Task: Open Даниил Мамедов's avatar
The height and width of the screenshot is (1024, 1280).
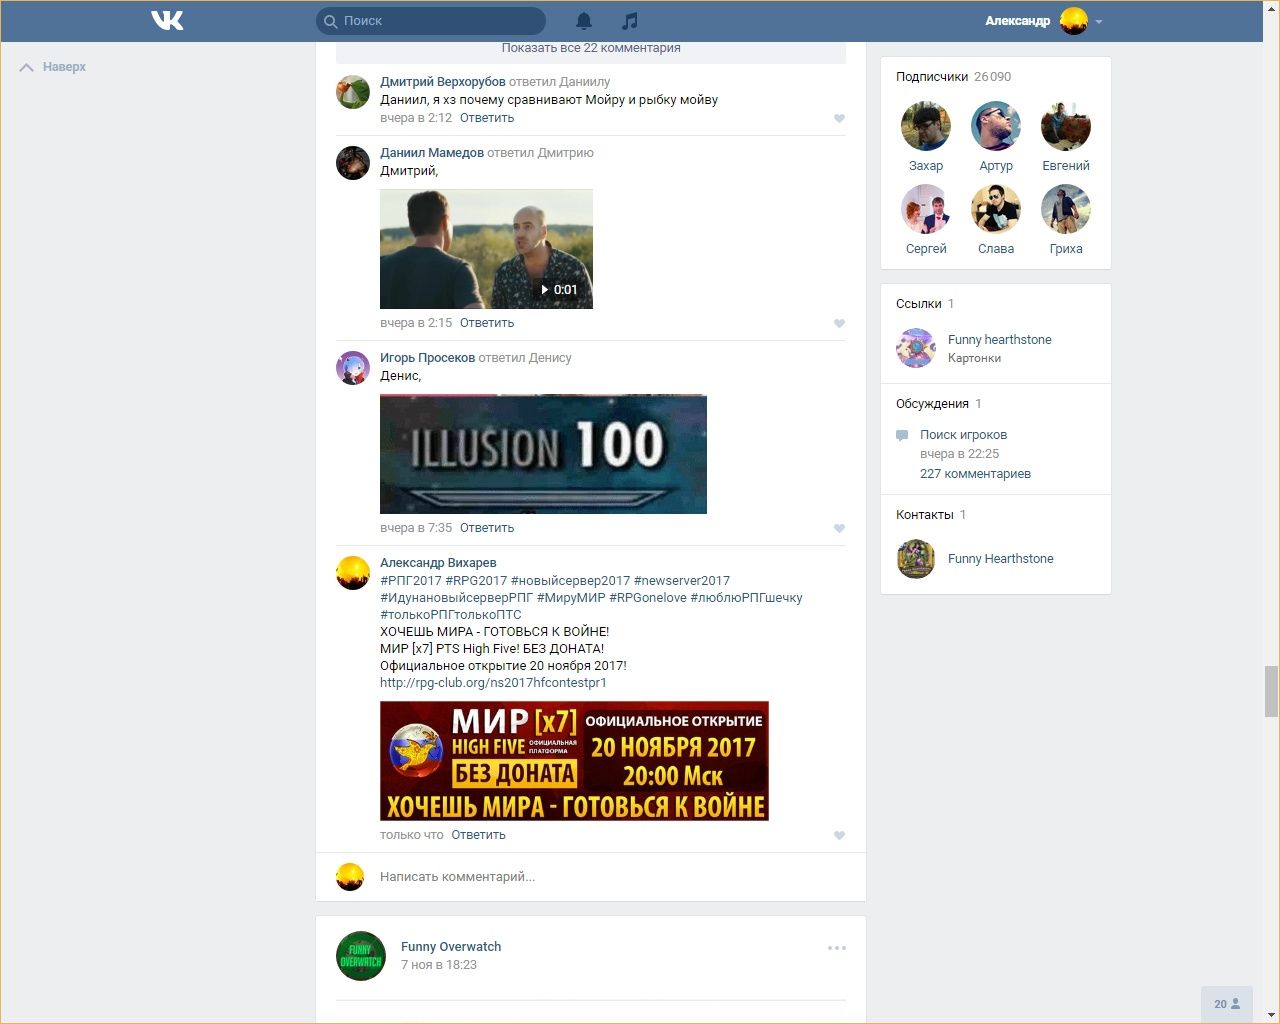Action: click(353, 162)
